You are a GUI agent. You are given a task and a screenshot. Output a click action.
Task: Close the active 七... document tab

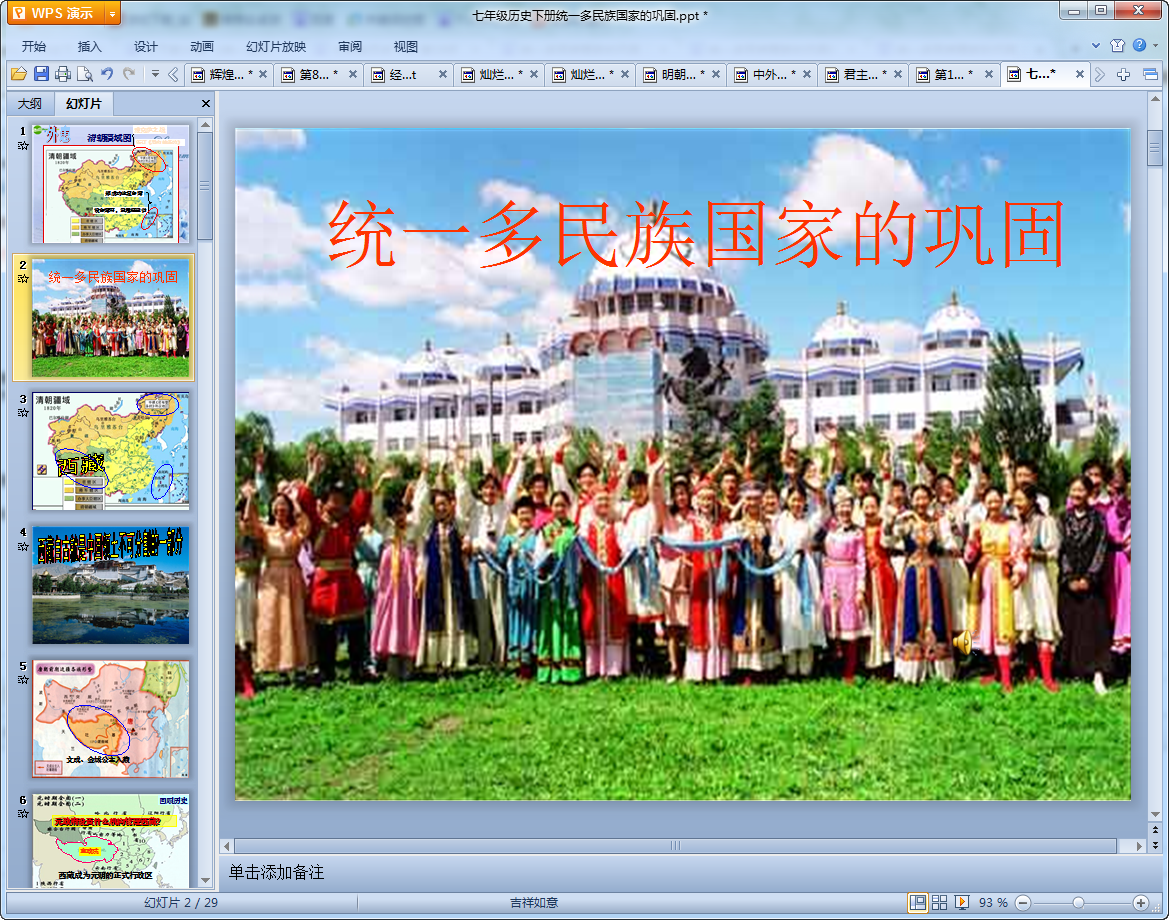coord(1080,74)
